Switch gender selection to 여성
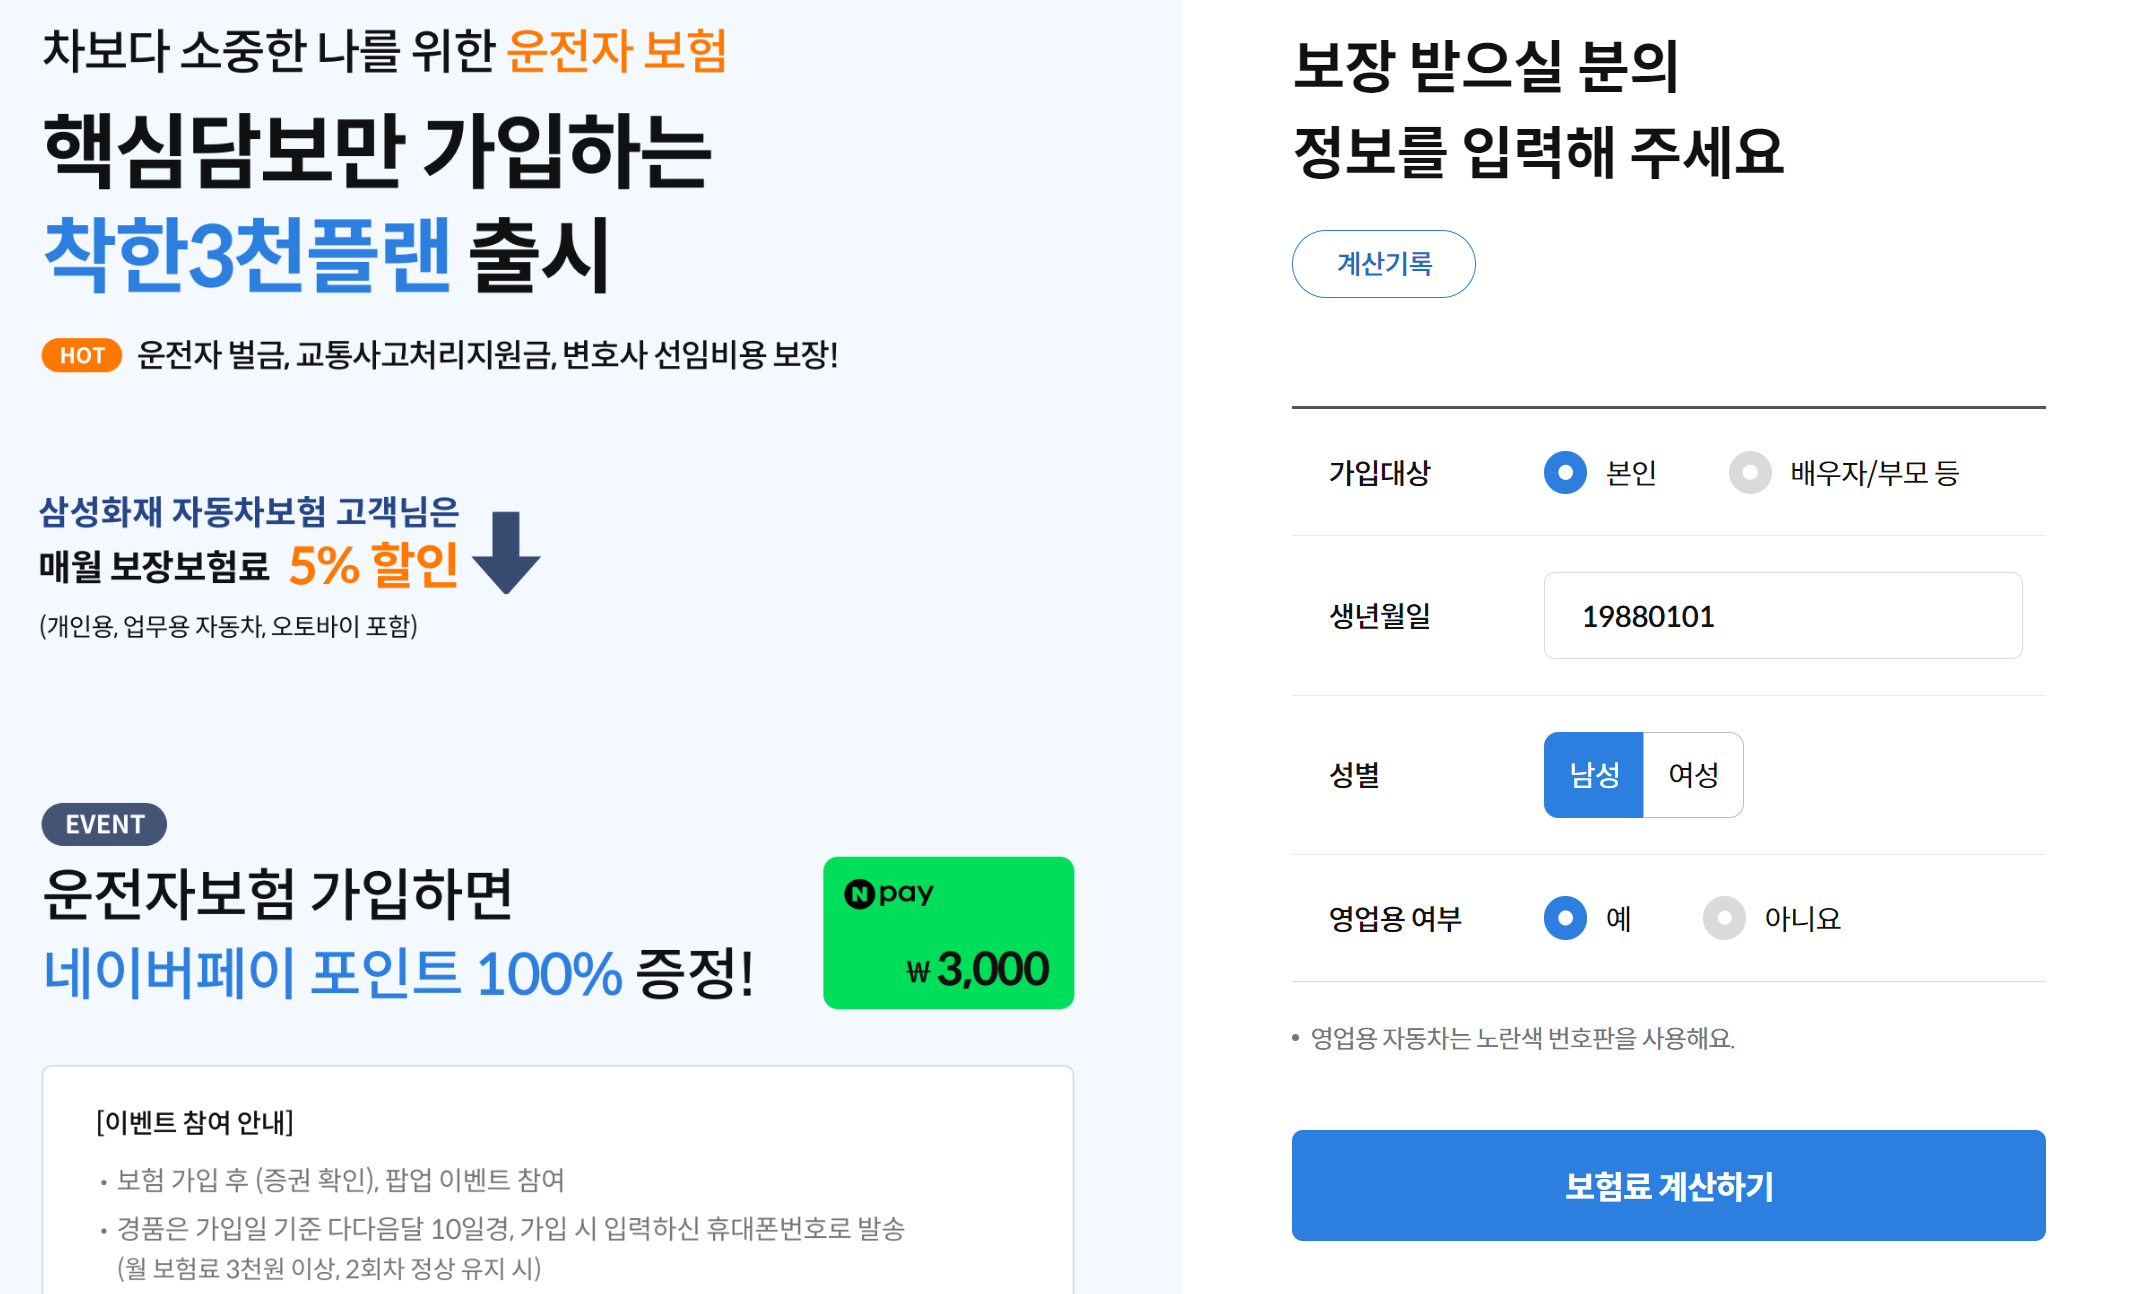The height and width of the screenshot is (1294, 2147). 1694,775
